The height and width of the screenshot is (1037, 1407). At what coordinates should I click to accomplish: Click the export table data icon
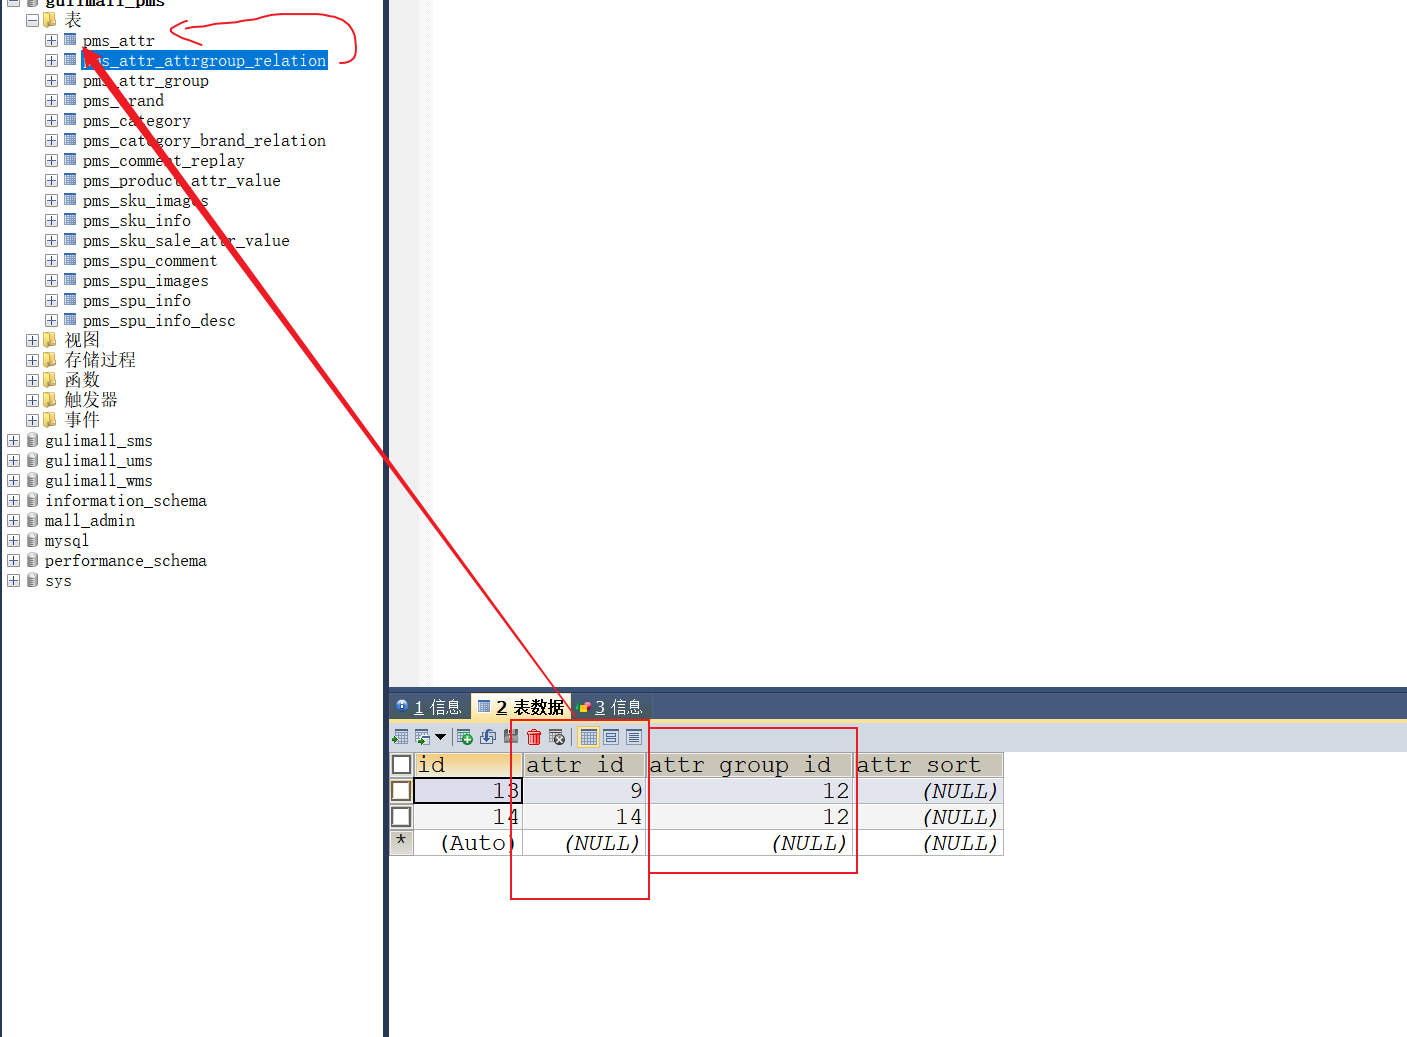pyautogui.click(x=400, y=737)
